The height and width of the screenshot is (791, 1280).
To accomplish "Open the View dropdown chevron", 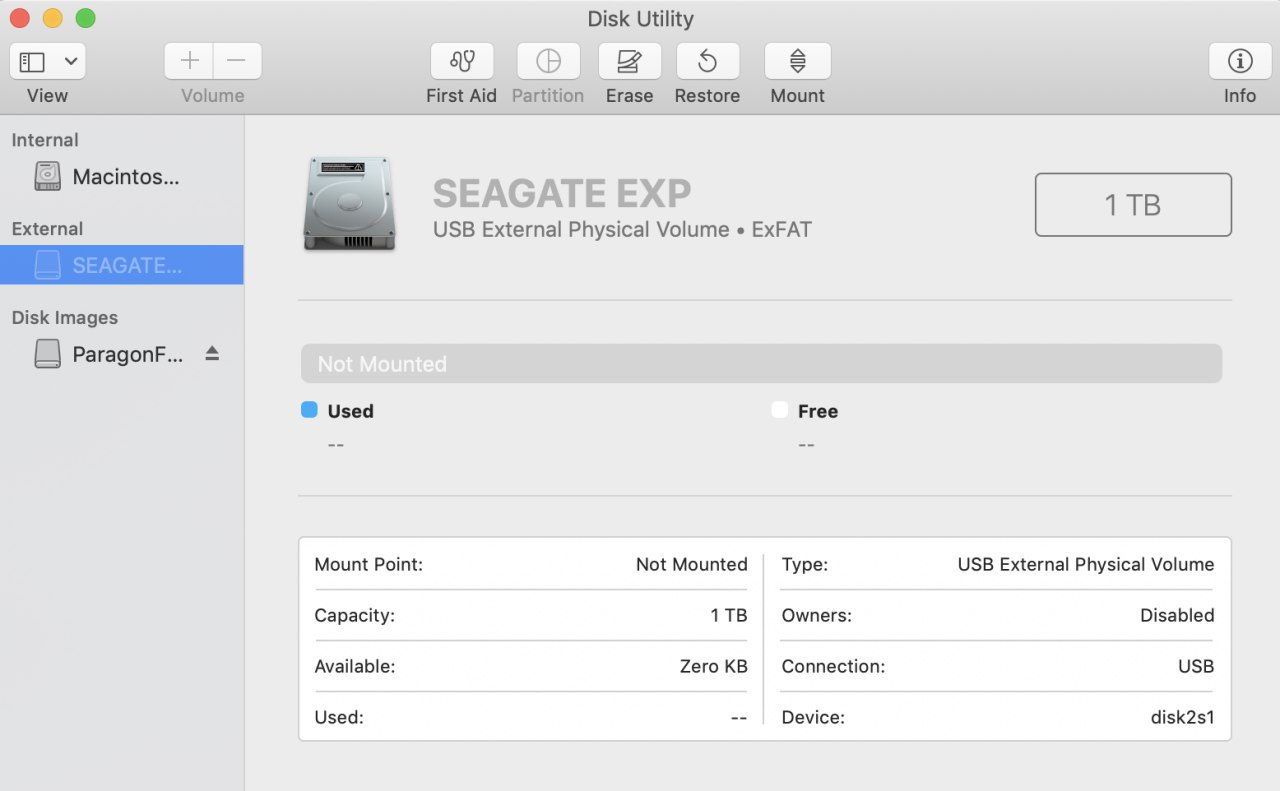I will point(71,62).
